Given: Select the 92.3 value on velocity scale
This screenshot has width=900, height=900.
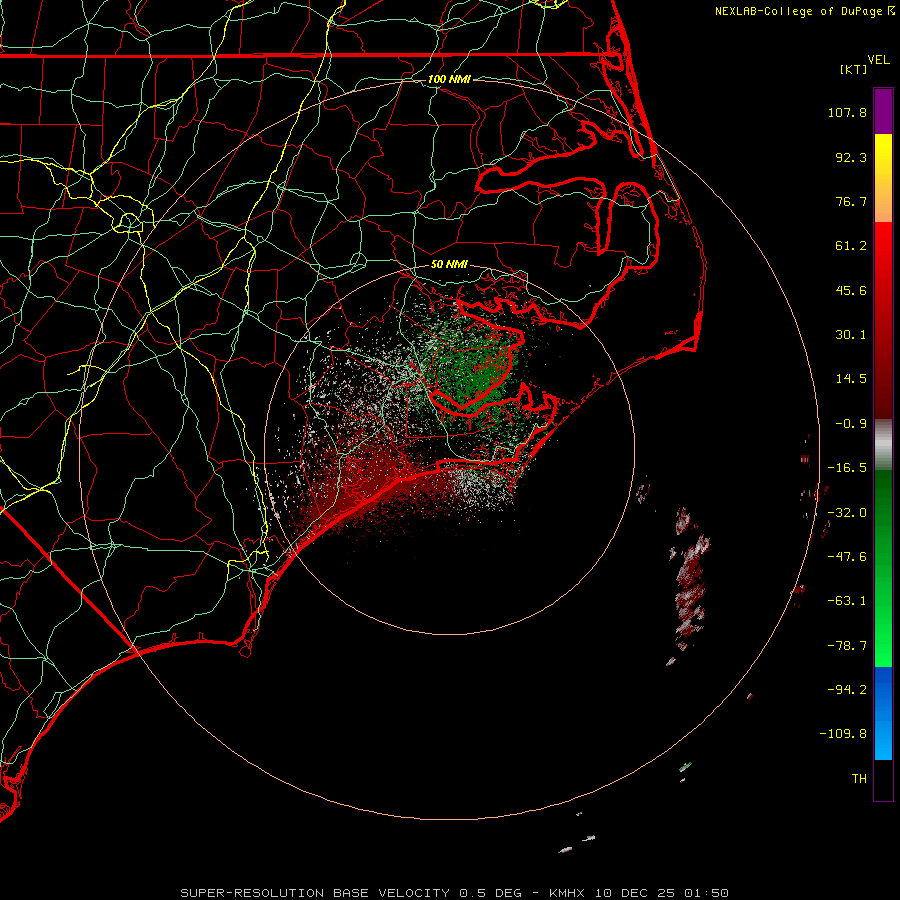Looking at the screenshot, I should click(851, 157).
